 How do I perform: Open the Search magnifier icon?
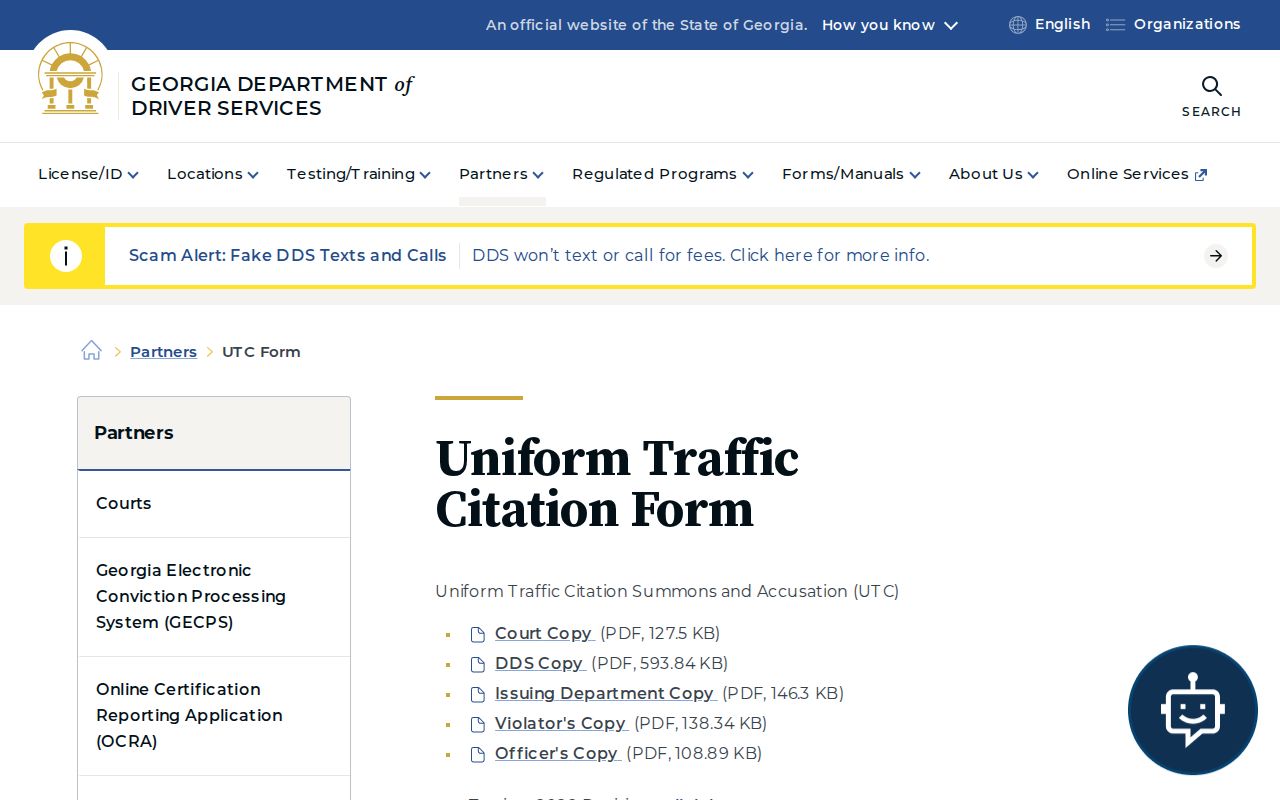pos(1211,86)
